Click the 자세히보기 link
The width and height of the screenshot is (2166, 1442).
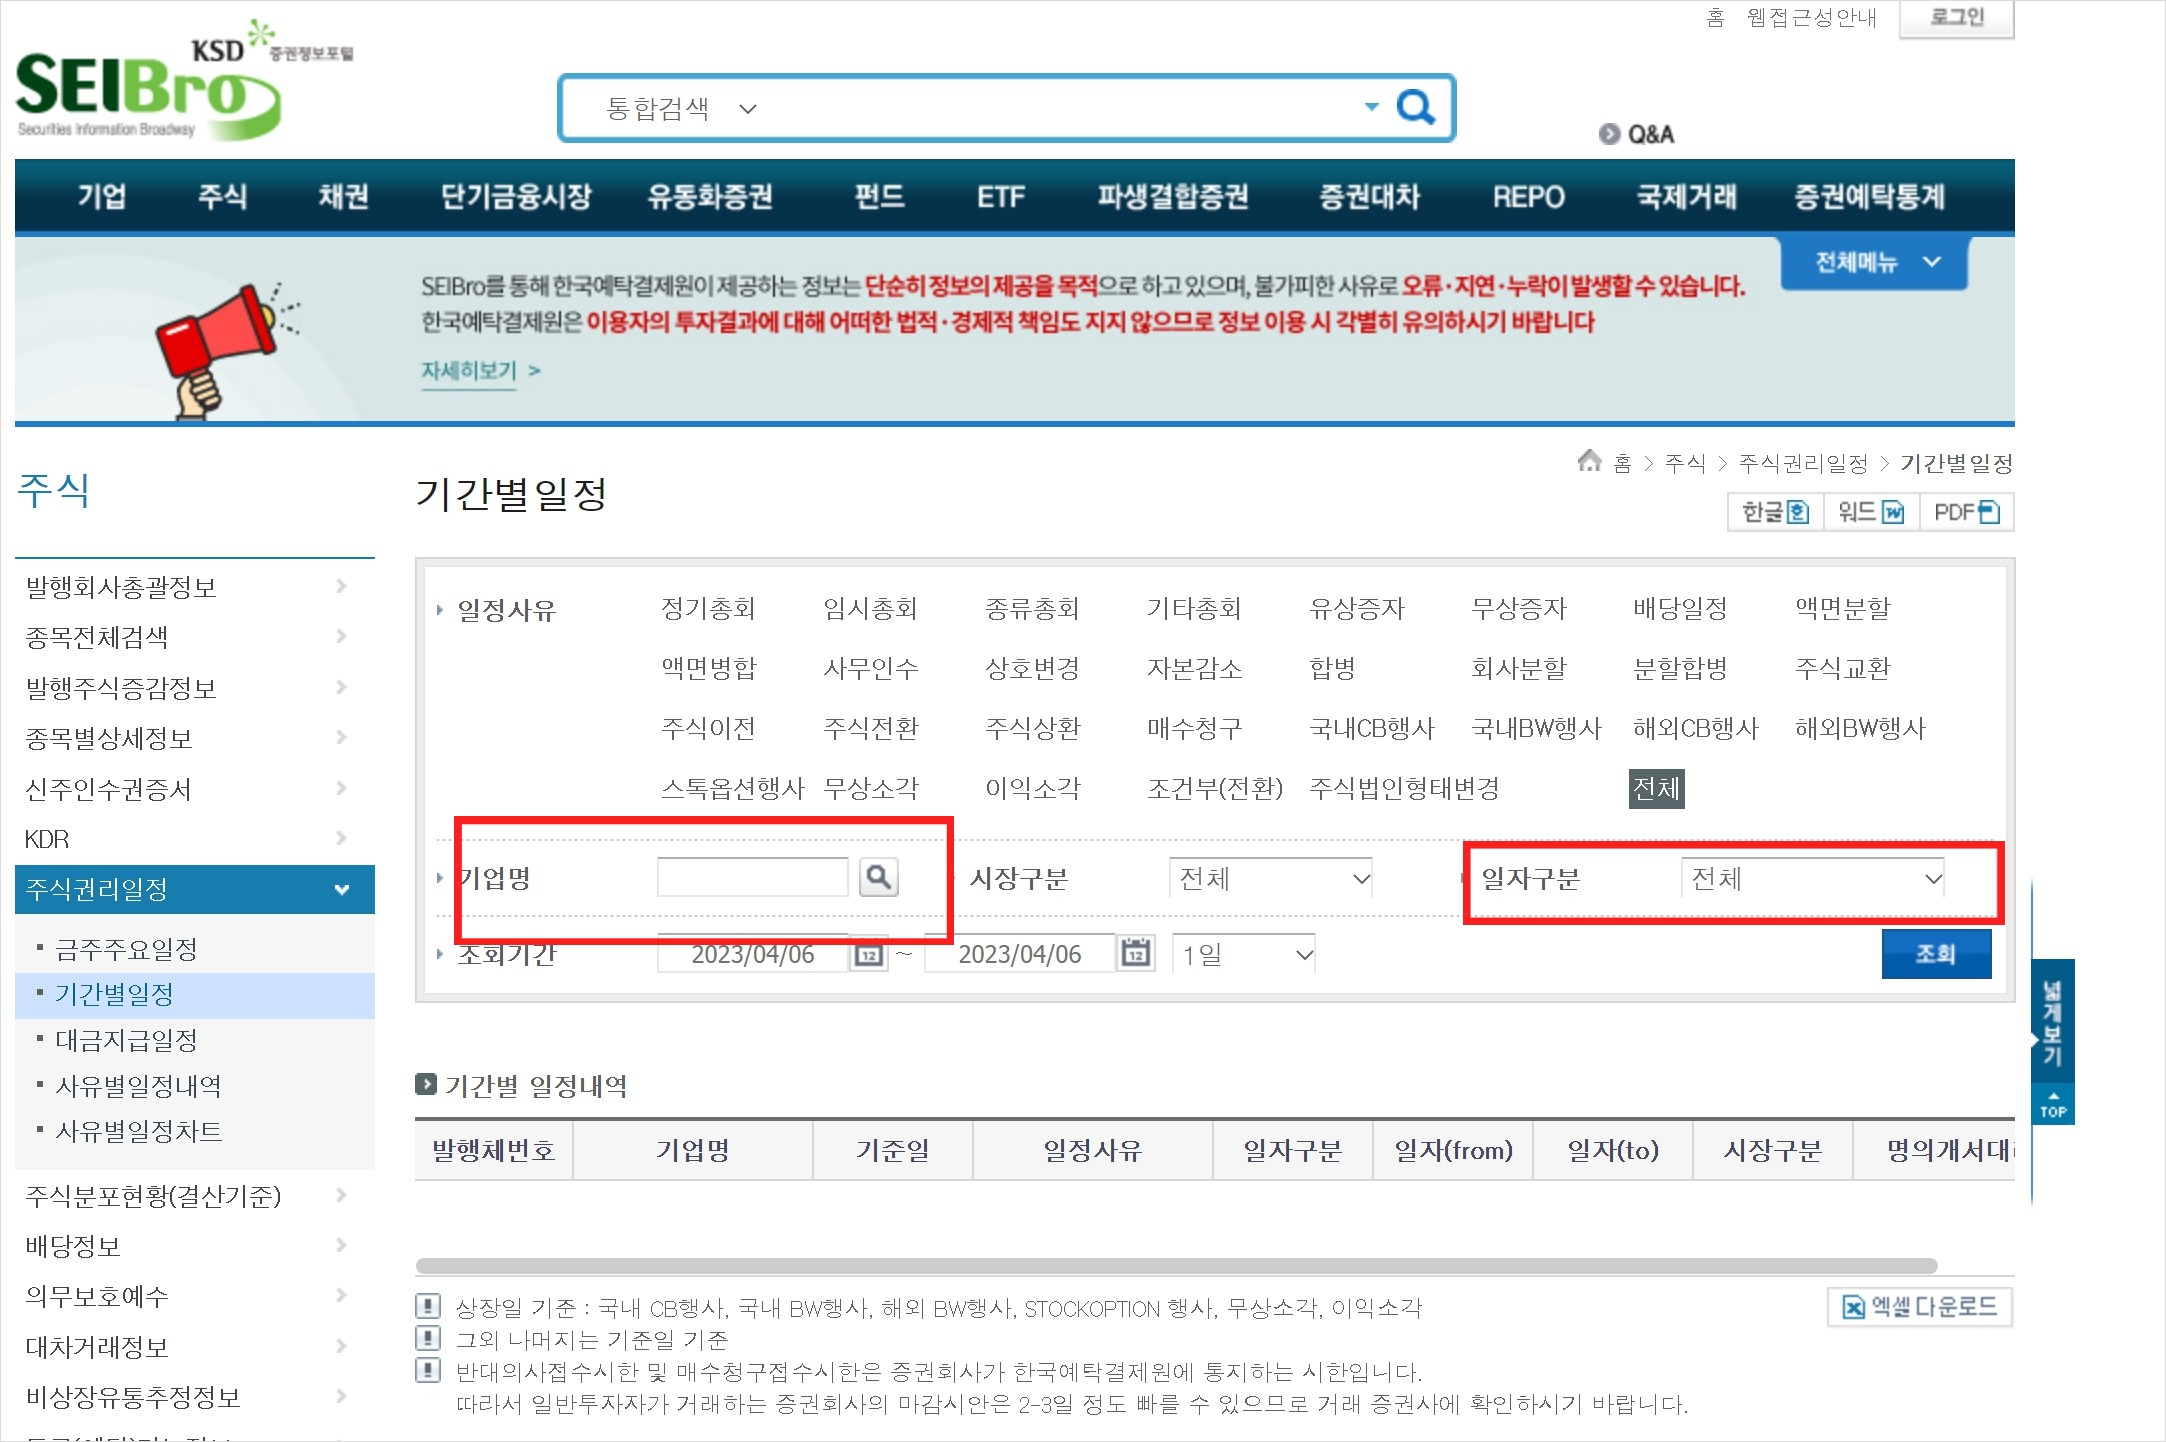click(469, 371)
